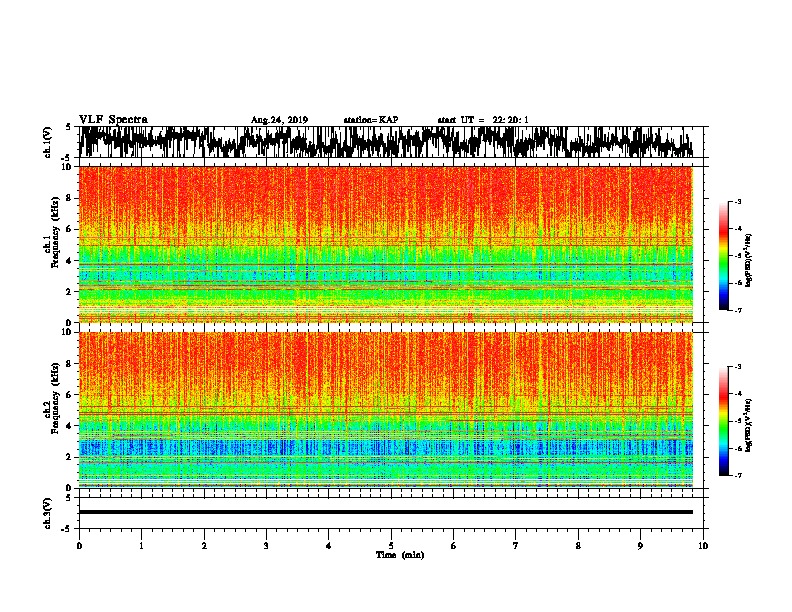792x612 pixels.
Task: Click the ch.1(V) waveform axis label
Action: click(x=48, y=142)
